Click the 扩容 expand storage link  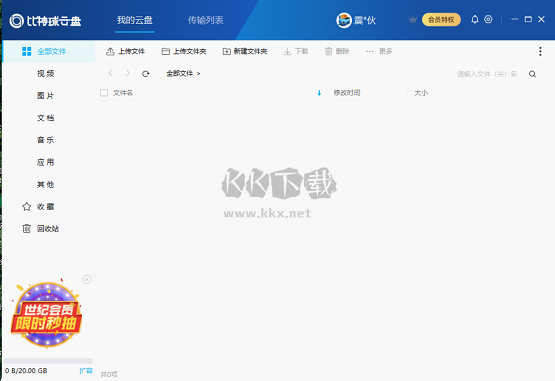click(86, 370)
